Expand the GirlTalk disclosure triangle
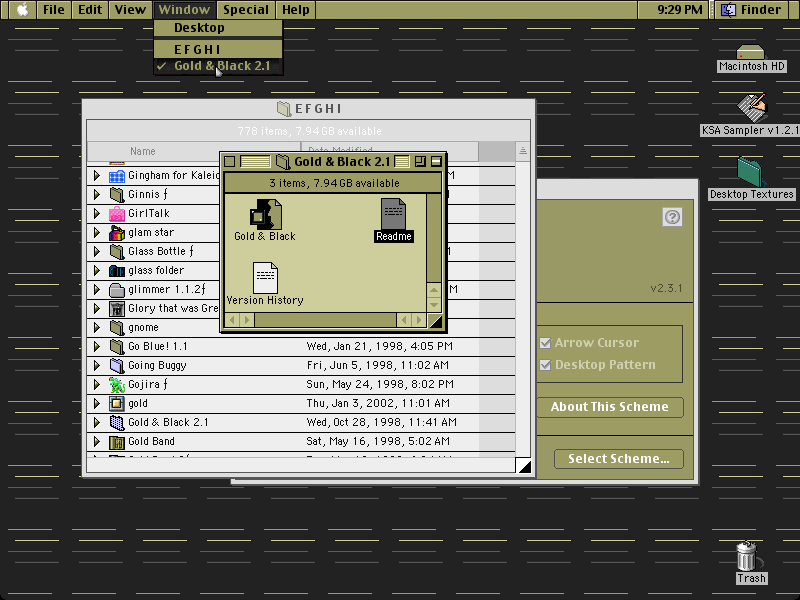This screenshot has width=800, height=600. point(96,213)
